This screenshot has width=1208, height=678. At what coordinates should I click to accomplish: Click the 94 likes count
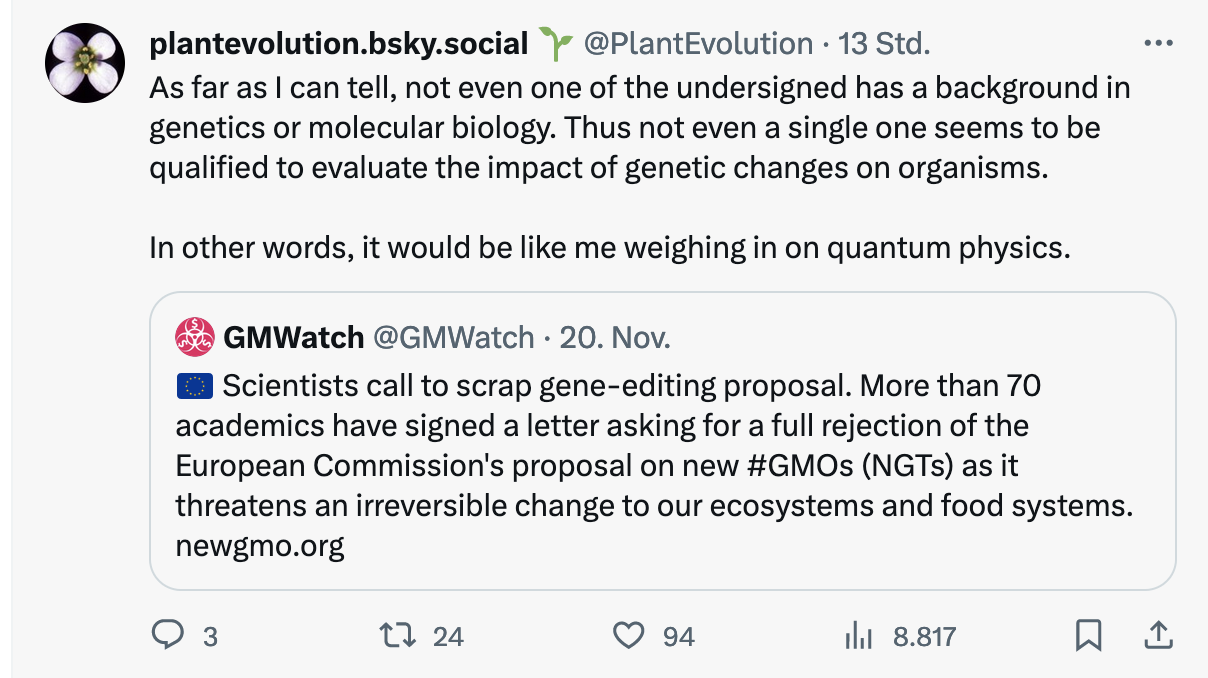click(x=679, y=636)
